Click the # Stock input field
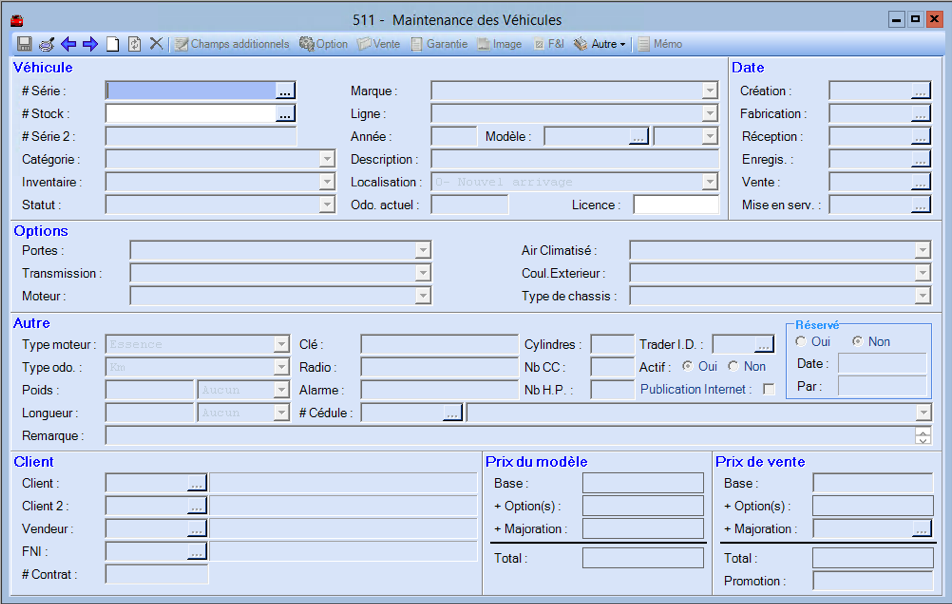The width and height of the screenshot is (952, 604). [191, 114]
